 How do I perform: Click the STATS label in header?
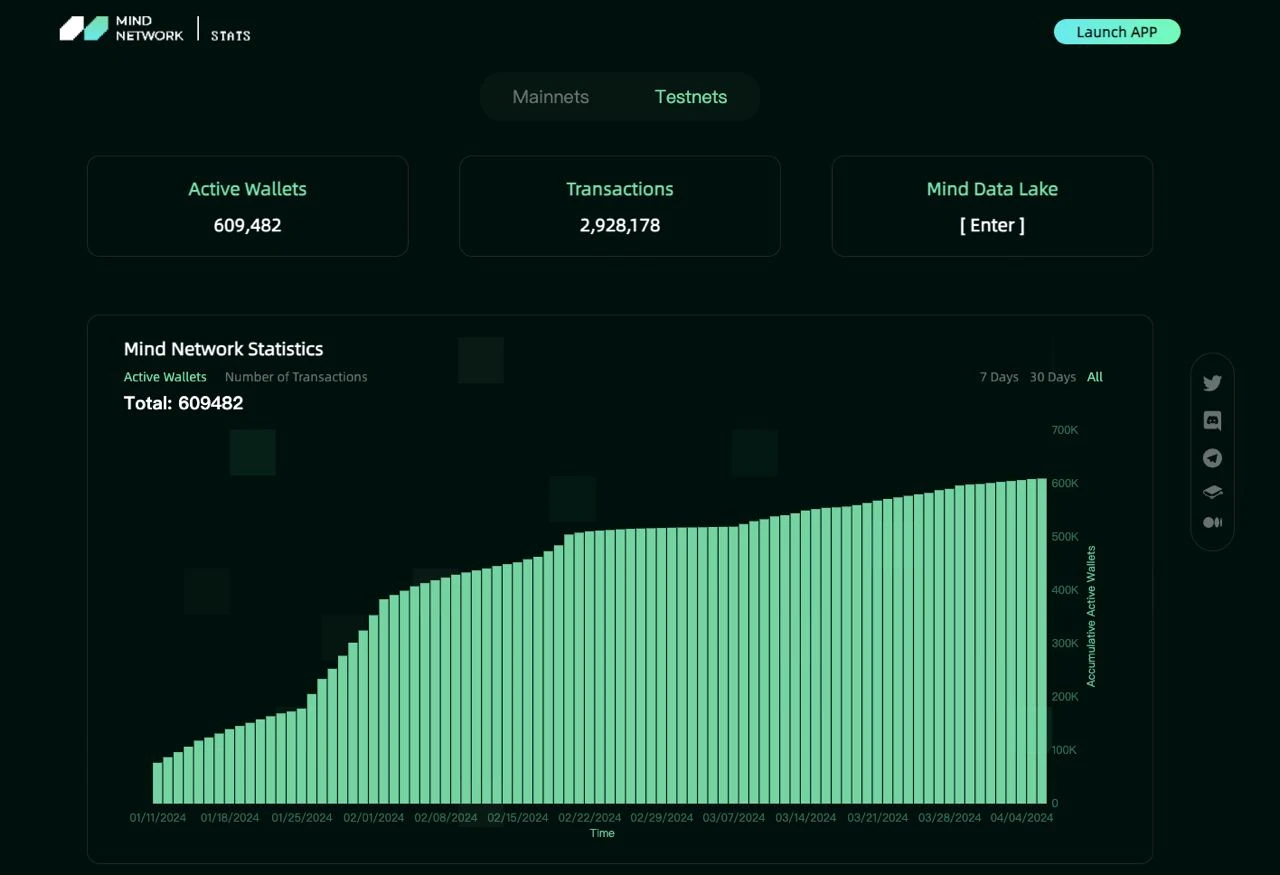point(230,35)
